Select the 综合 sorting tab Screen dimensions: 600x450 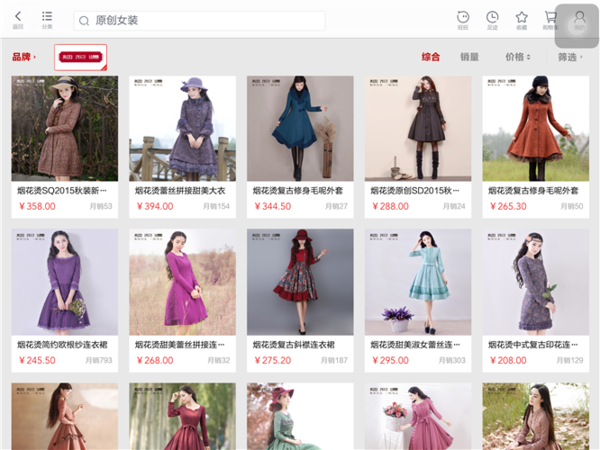point(431,57)
